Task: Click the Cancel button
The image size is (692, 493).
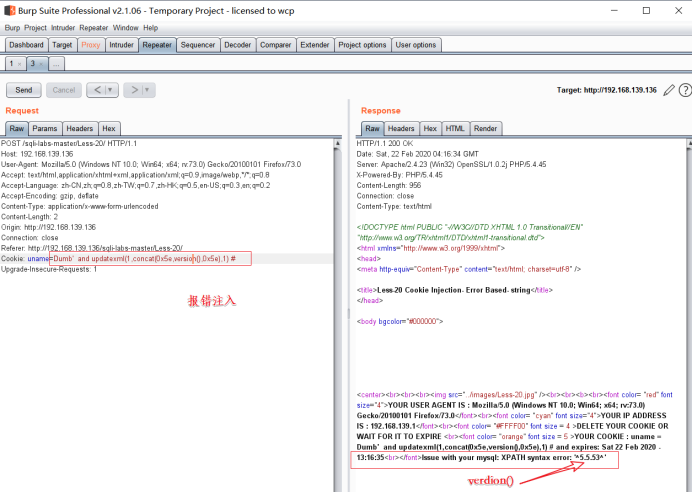Action: click(x=64, y=90)
